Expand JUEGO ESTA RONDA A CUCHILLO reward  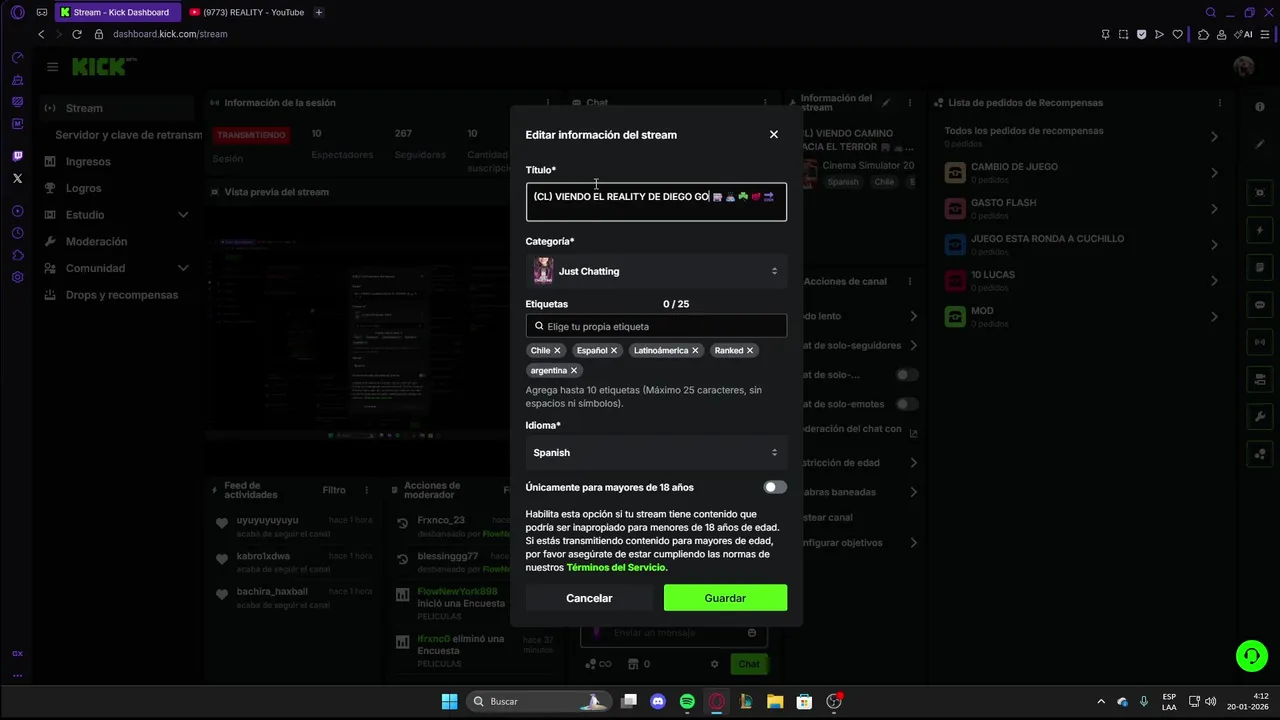coord(1214,245)
